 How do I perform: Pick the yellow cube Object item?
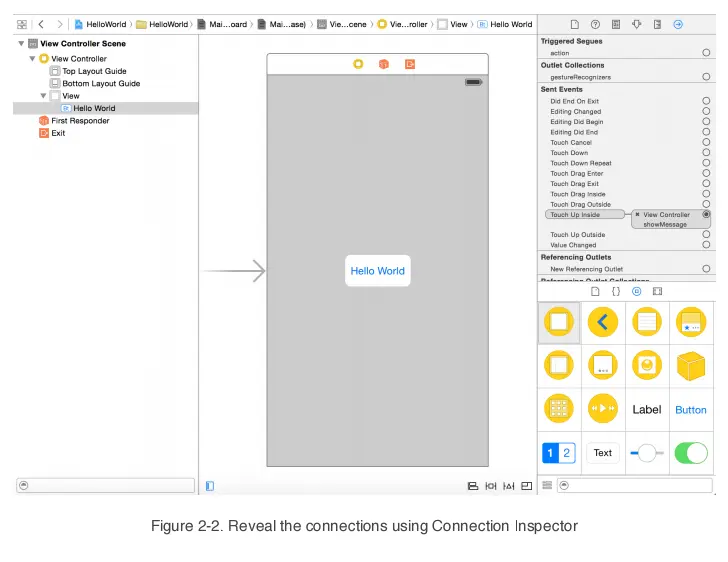[x=691, y=366]
